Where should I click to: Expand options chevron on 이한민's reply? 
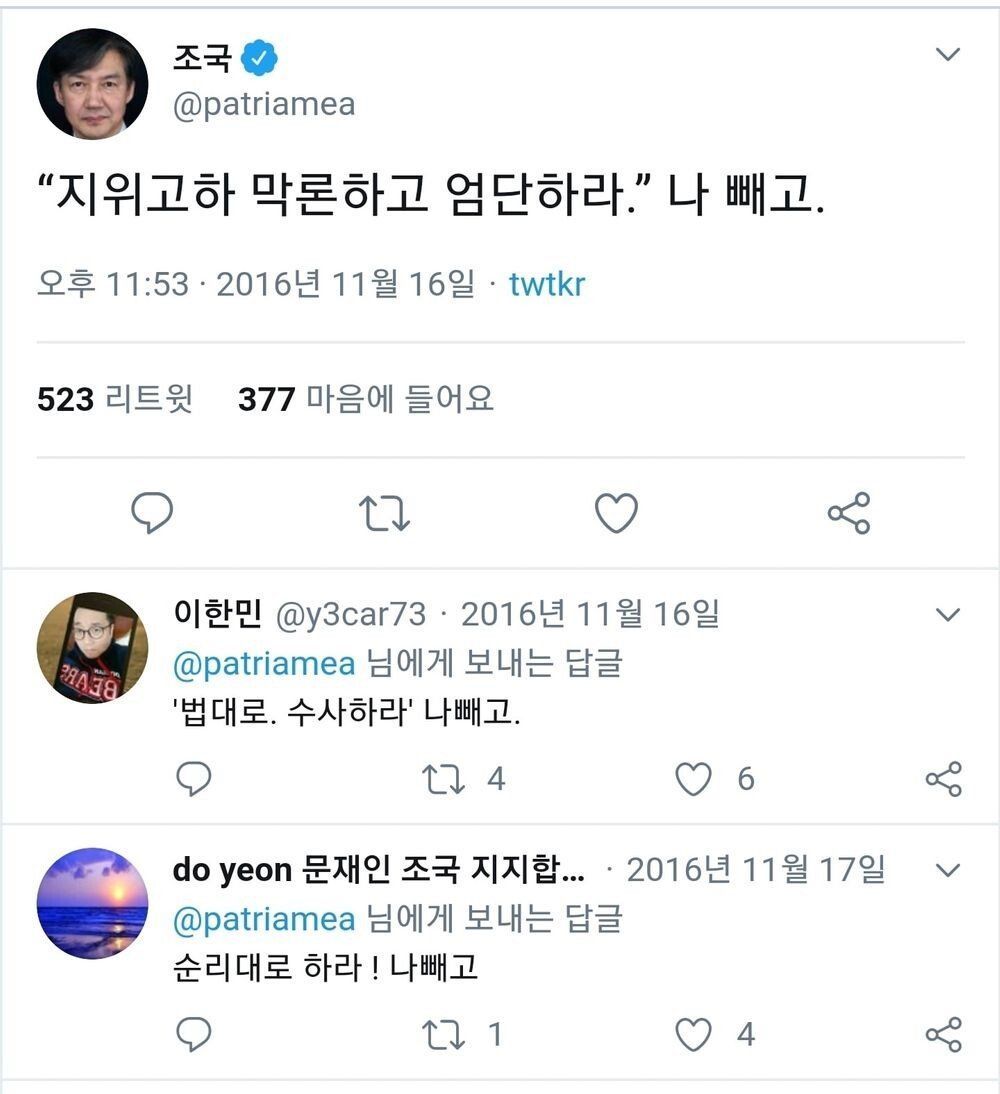point(947,614)
